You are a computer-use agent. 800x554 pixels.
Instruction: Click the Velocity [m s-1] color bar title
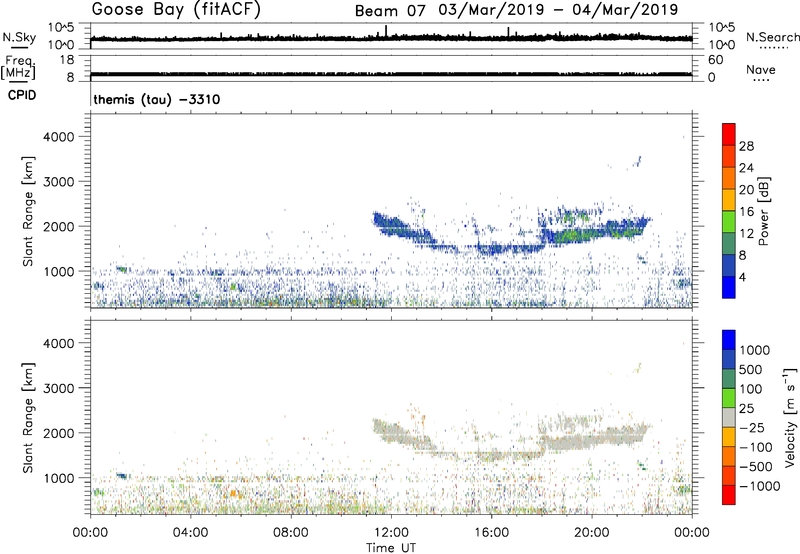(x=790, y=417)
